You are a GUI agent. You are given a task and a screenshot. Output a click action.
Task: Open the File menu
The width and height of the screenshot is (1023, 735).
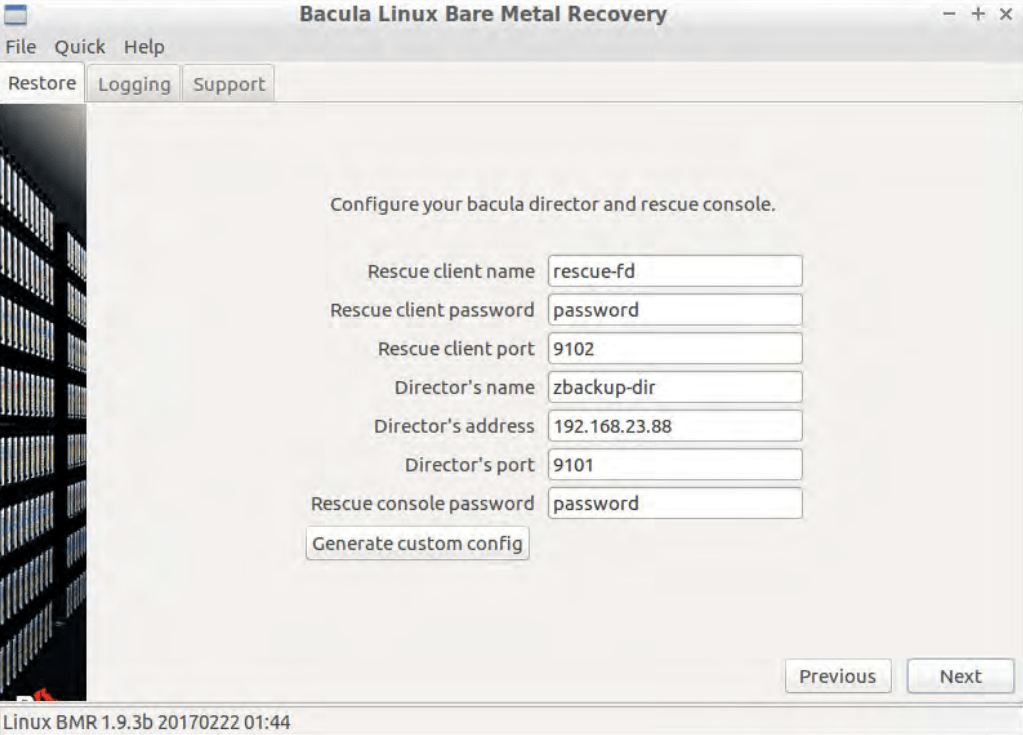[x=20, y=47]
